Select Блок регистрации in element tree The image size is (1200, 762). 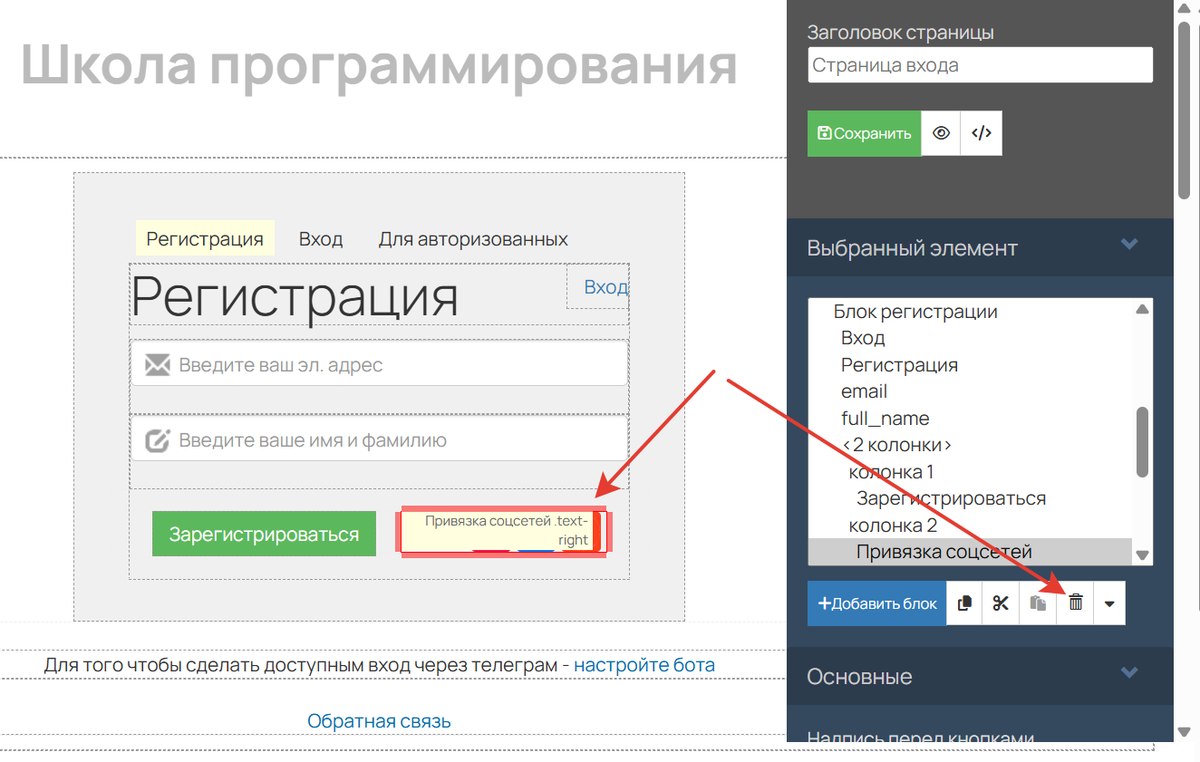pyautogui.click(x=915, y=311)
